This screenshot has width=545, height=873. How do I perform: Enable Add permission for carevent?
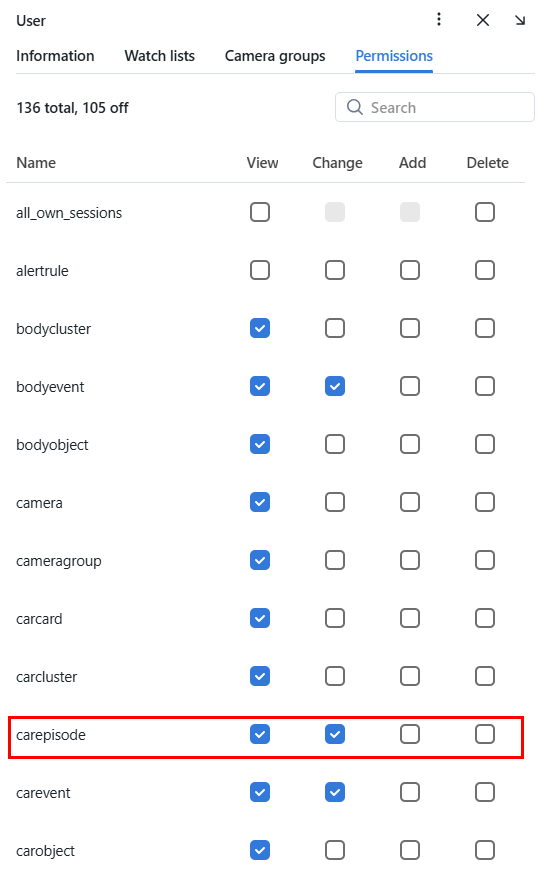pos(410,792)
